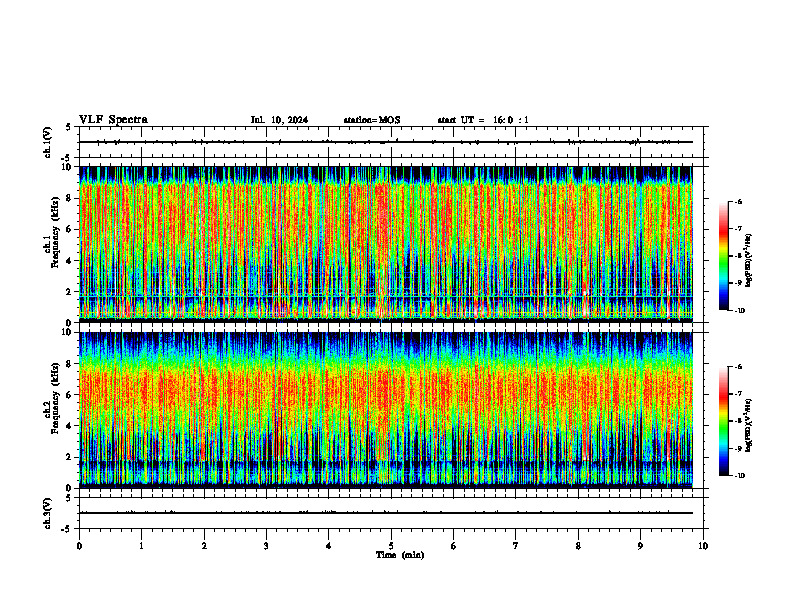Click the "6" kHz tick of ch.2 spectrogram

[x=70, y=395]
